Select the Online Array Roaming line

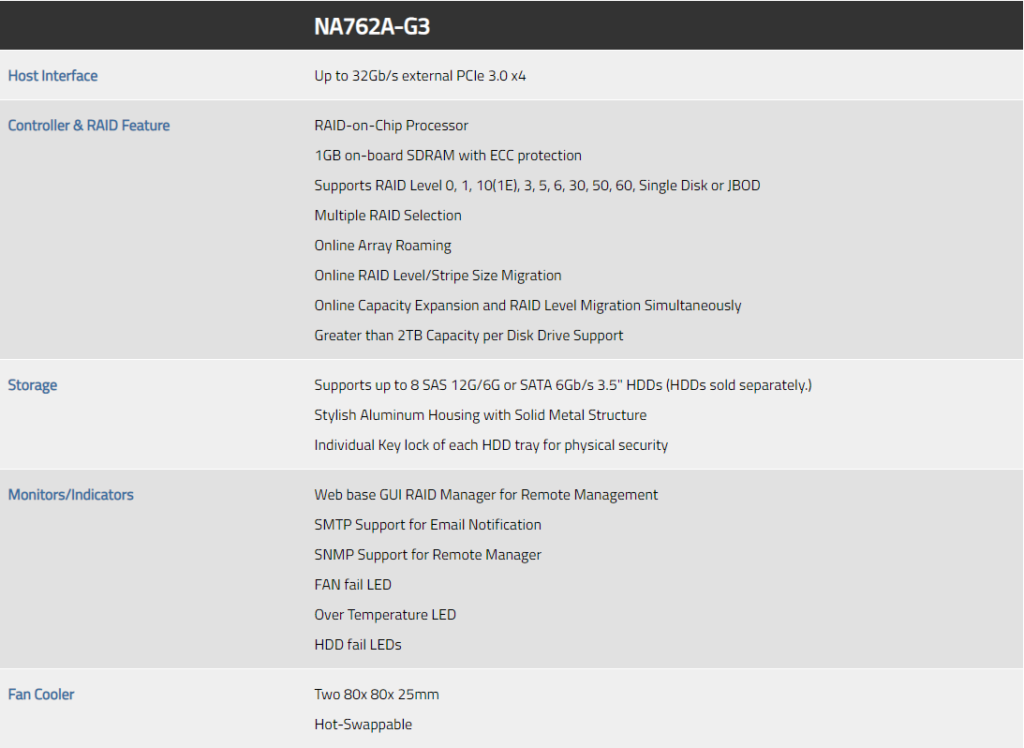point(383,246)
